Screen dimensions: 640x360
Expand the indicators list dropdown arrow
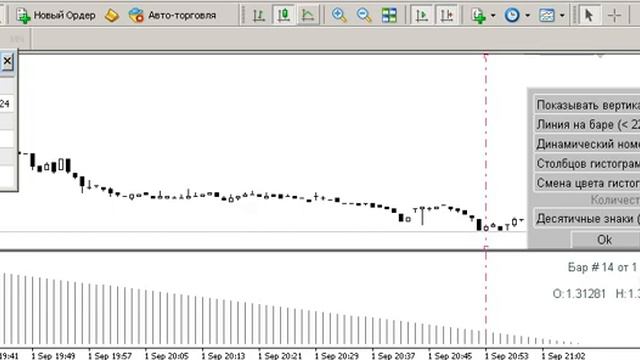(x=493, y=16)
